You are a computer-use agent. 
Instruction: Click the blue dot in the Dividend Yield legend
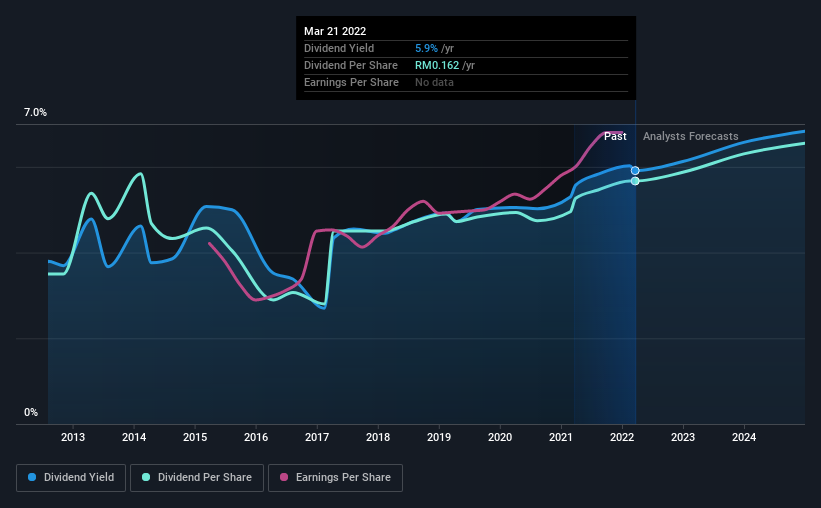(32, 477)
